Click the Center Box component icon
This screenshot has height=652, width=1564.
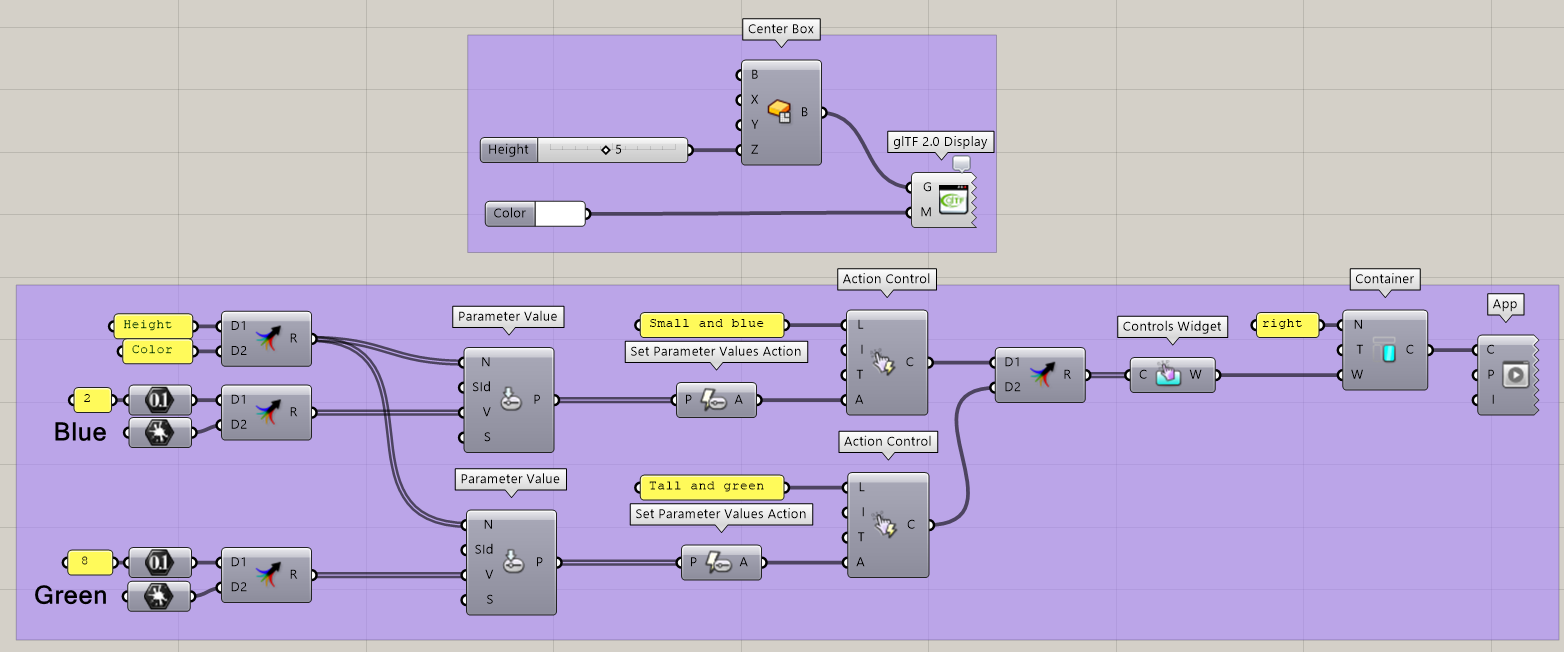[x=780, y=112]
